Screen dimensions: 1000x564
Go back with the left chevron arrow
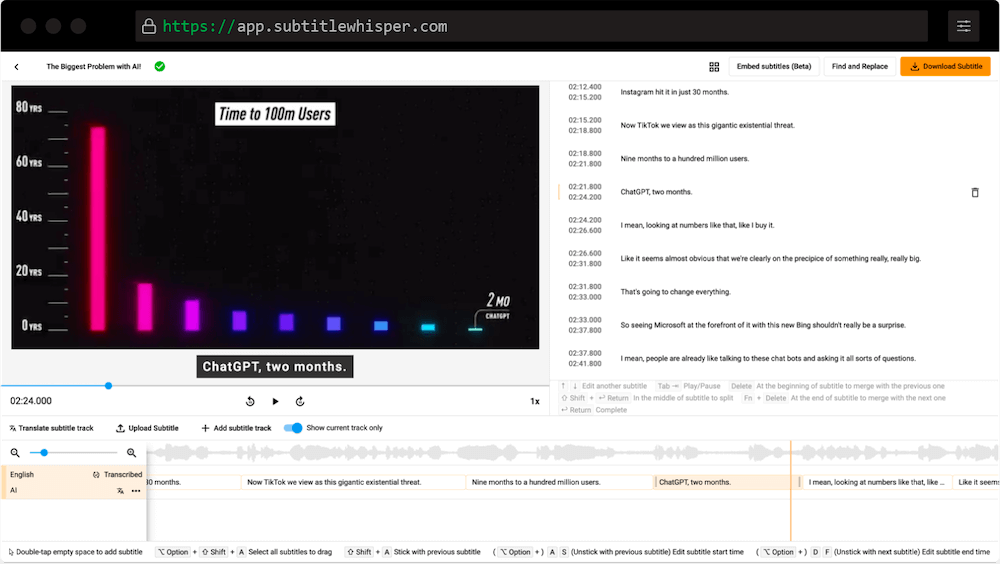[17, 66]
